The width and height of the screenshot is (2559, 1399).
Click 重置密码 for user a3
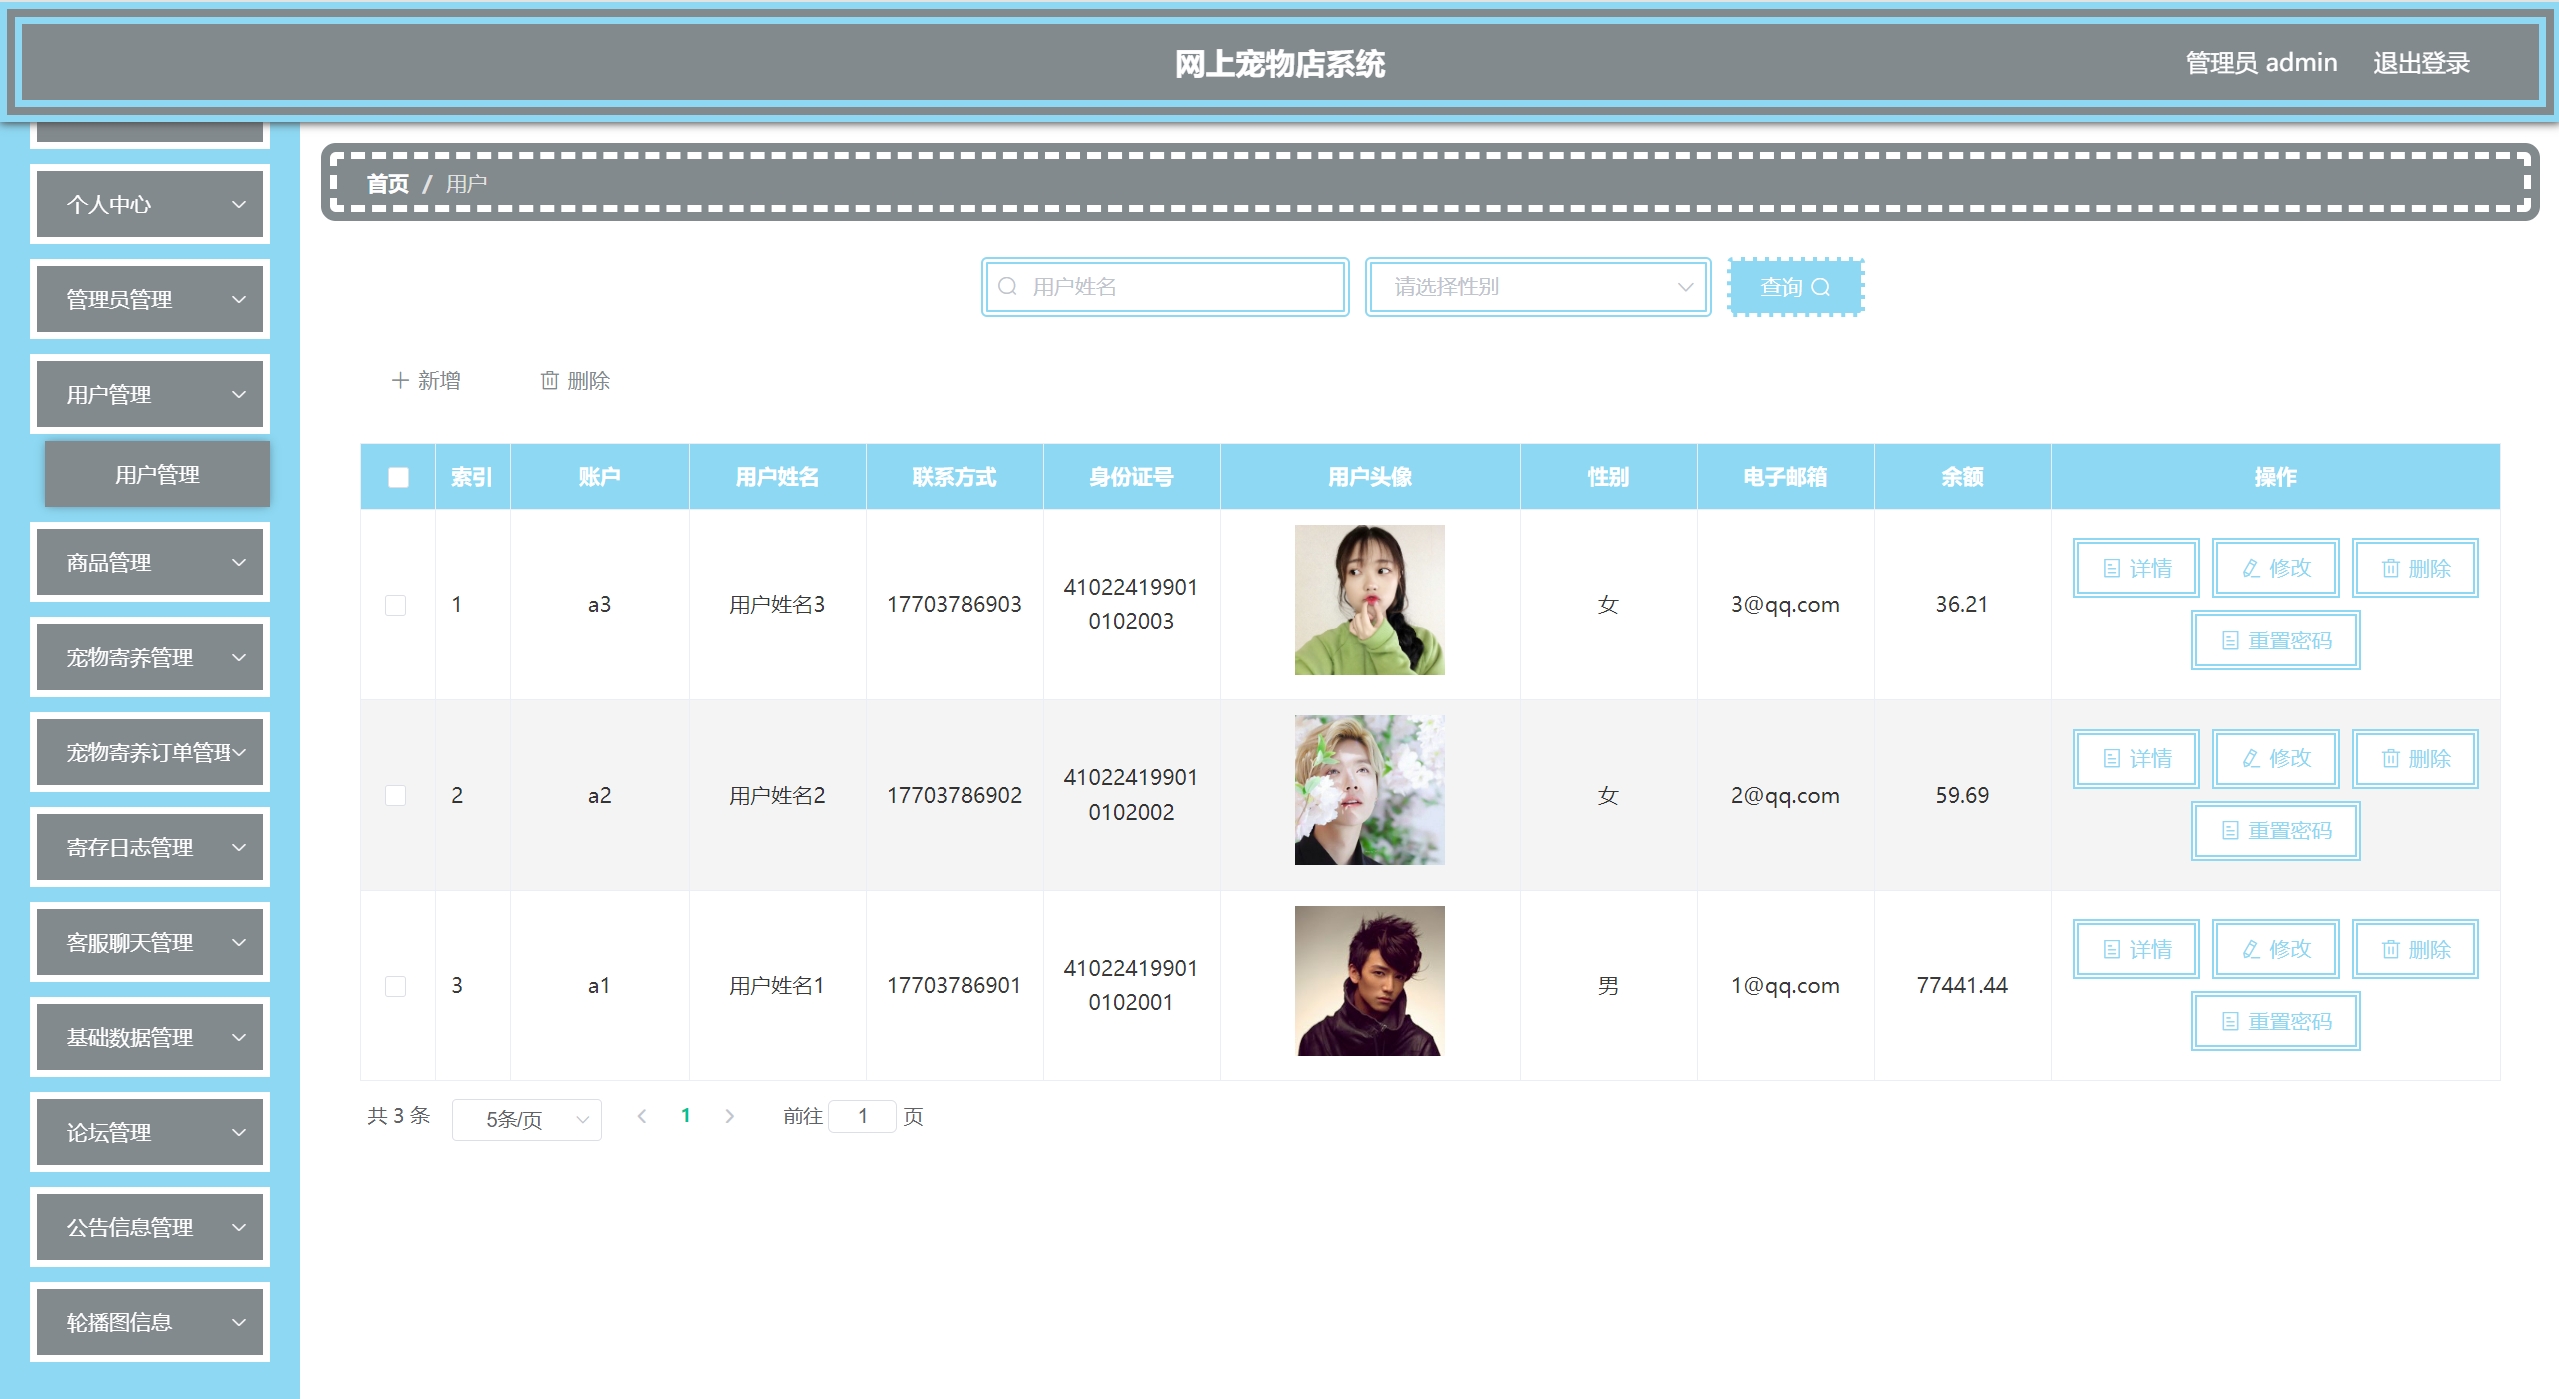(x=2275, y=640)
